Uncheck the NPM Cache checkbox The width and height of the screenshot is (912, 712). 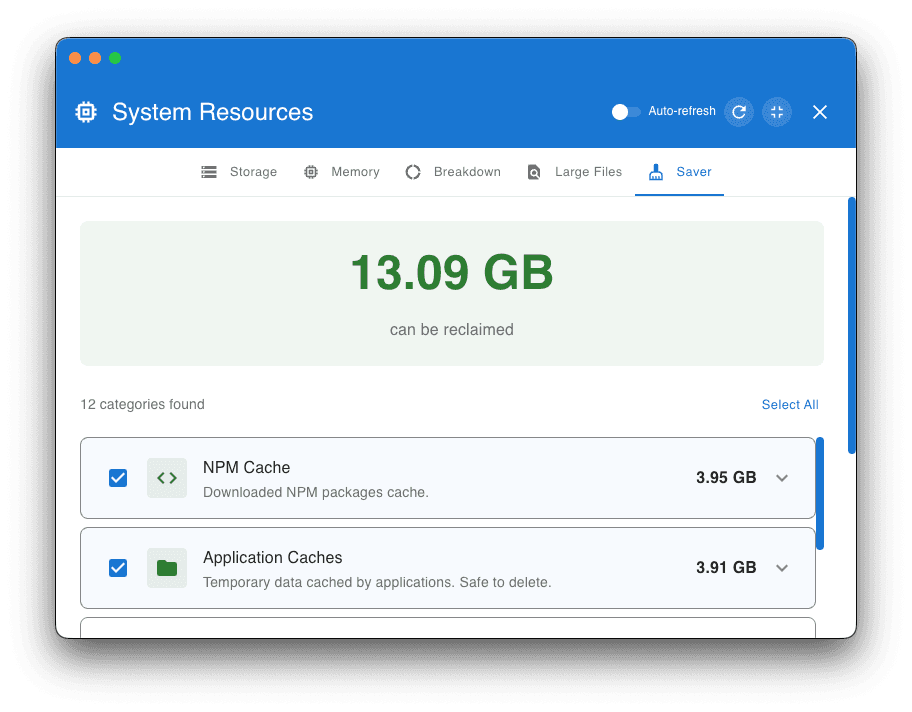pos(118,478)
